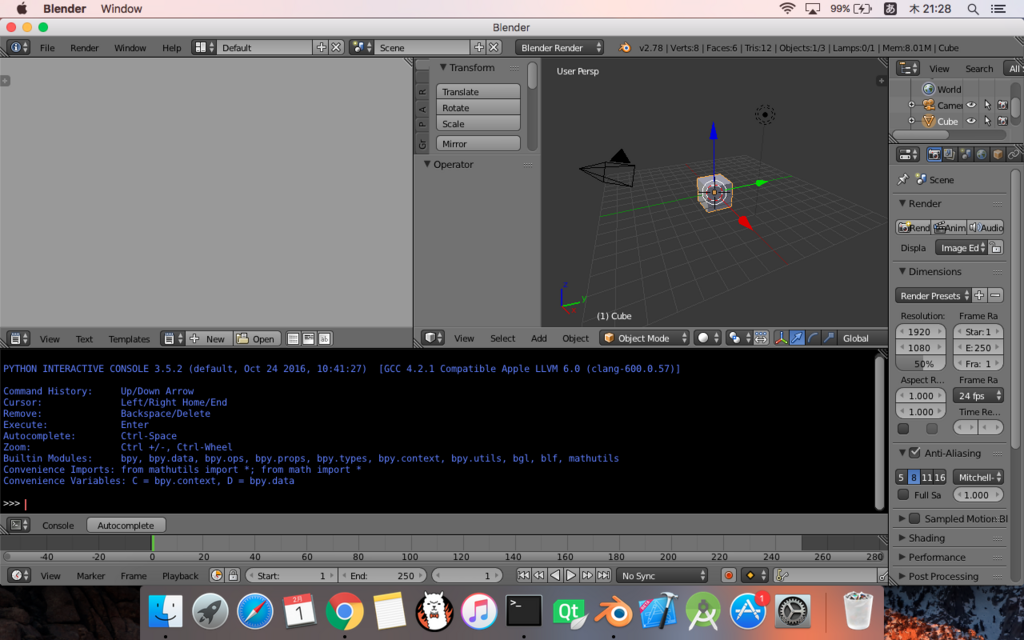Open the pivot point selector
This screenshot has width=1024, height=640.
738,338
